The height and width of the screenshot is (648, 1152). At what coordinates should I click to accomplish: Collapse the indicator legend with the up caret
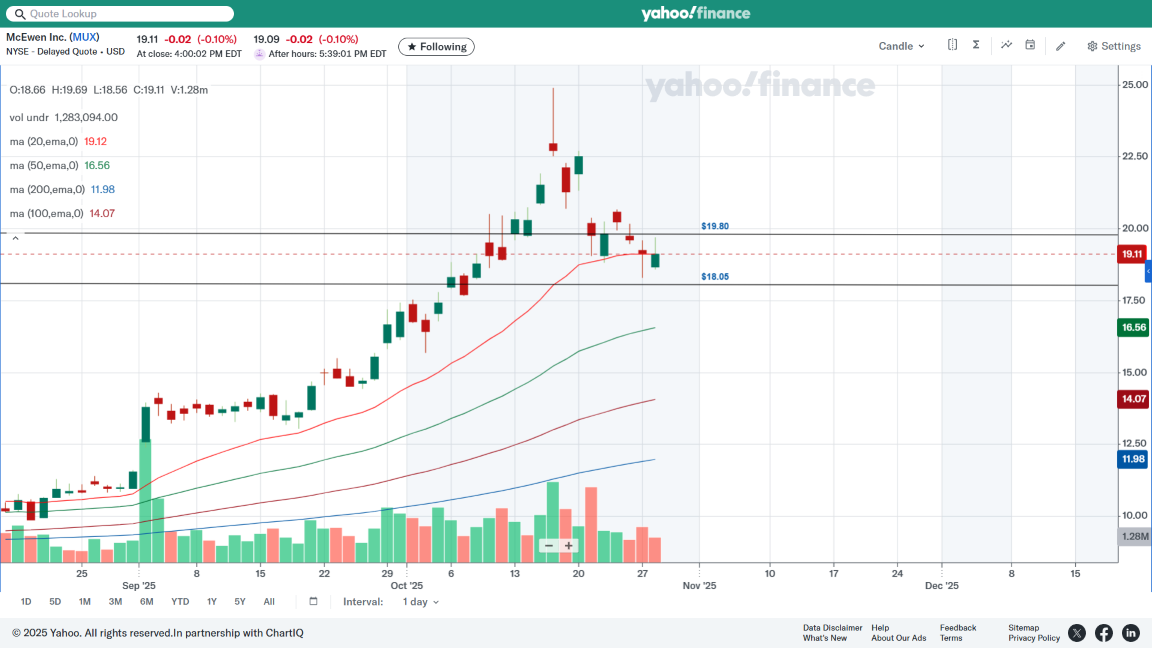point(15,238)
